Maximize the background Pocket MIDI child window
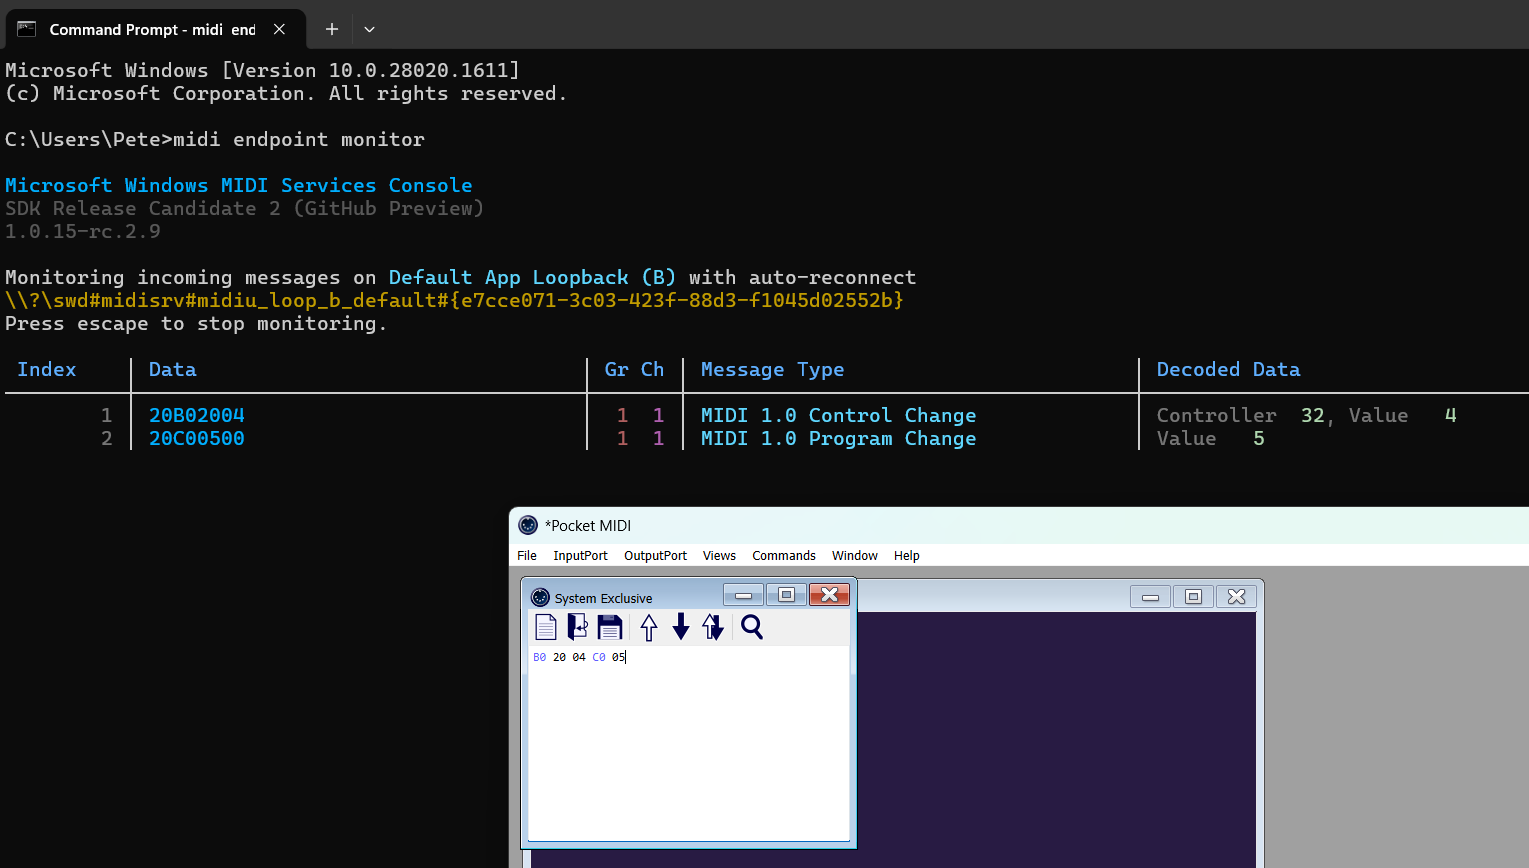This screenshot has width=1529, height=868. click(1193, 597)
